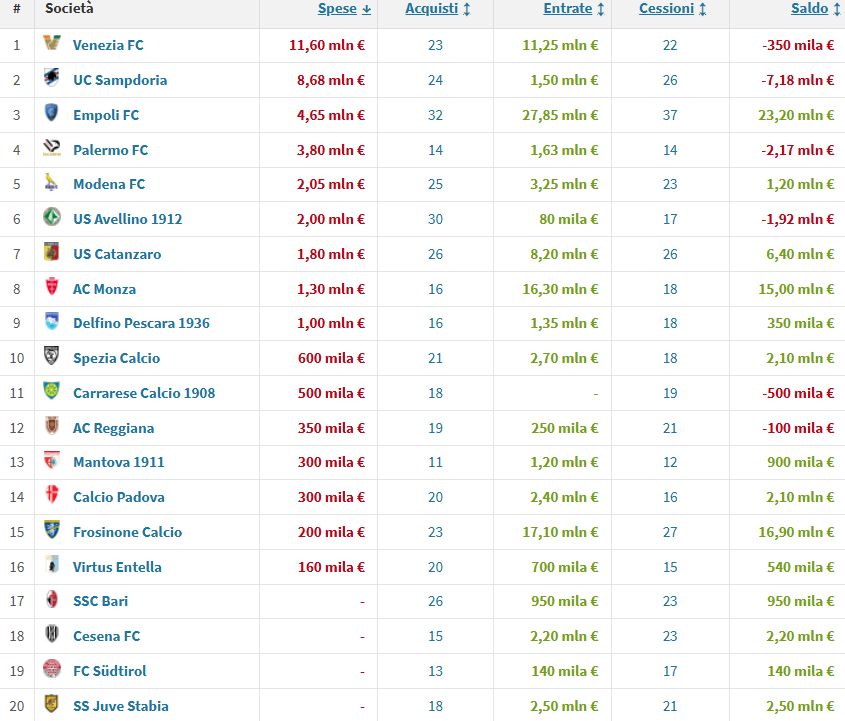Click the AC Reggiana club crest

[x=52, y=426]
